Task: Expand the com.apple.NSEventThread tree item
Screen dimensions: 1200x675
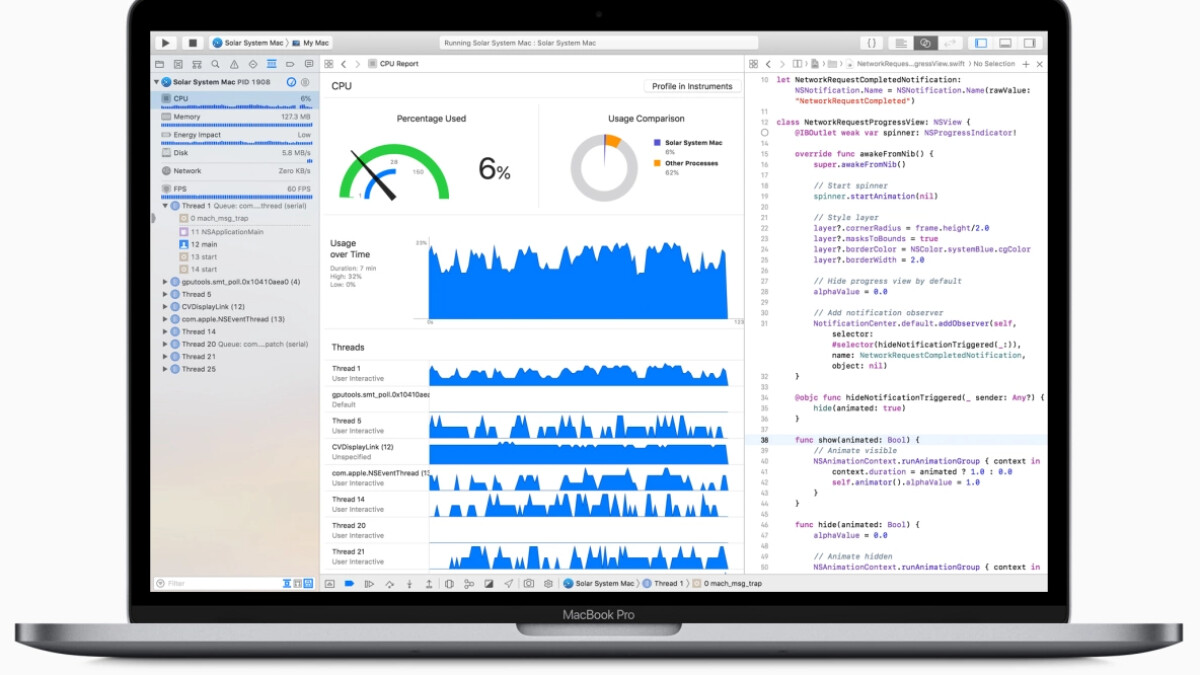Action: coord(166,319)
